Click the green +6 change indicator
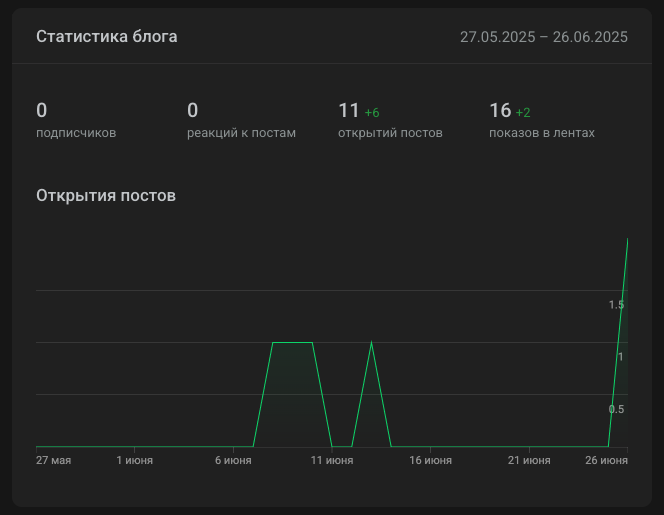 click(x=372, y=112)
